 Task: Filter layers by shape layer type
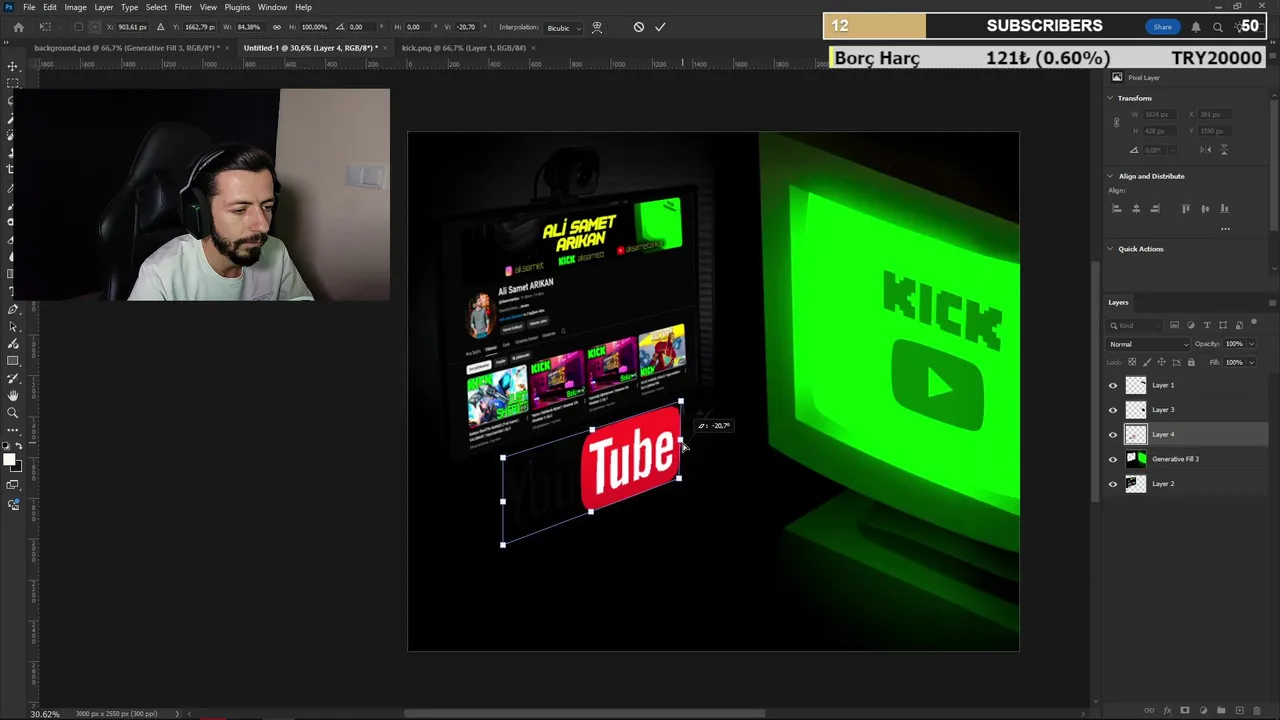pyautogui.click(x=1222, y=325)
